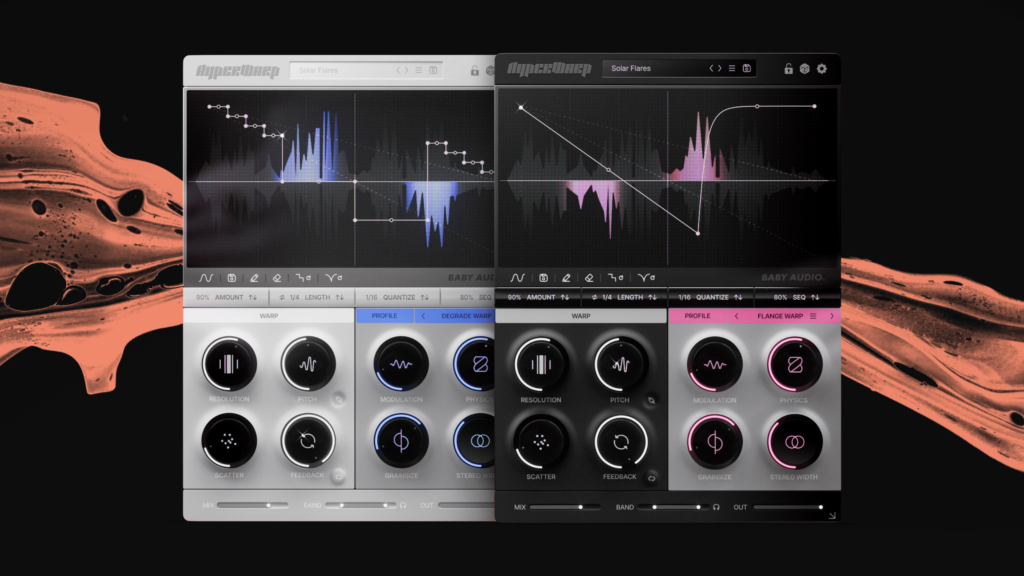
Task: Click pink Stereo Width knob
Action: [x=794, y=442]
